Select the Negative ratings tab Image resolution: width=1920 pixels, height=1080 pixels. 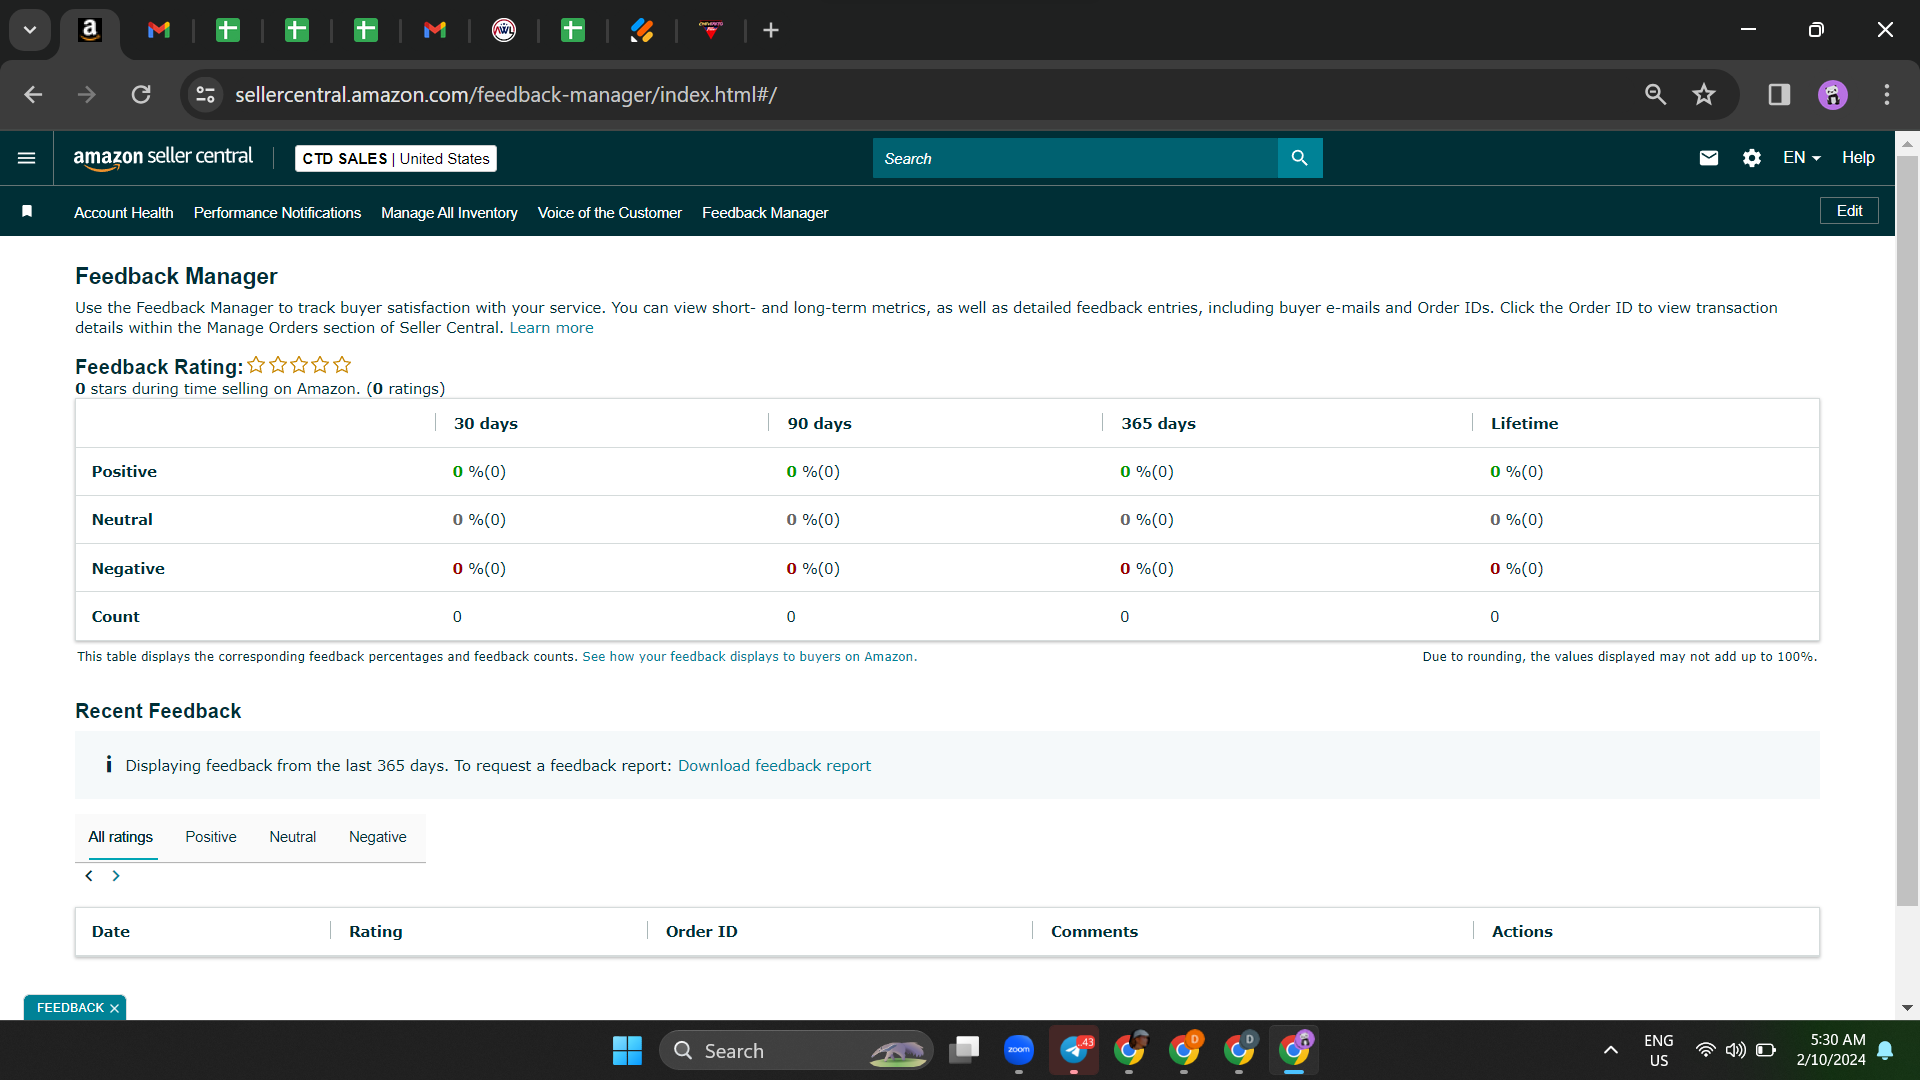378,837
